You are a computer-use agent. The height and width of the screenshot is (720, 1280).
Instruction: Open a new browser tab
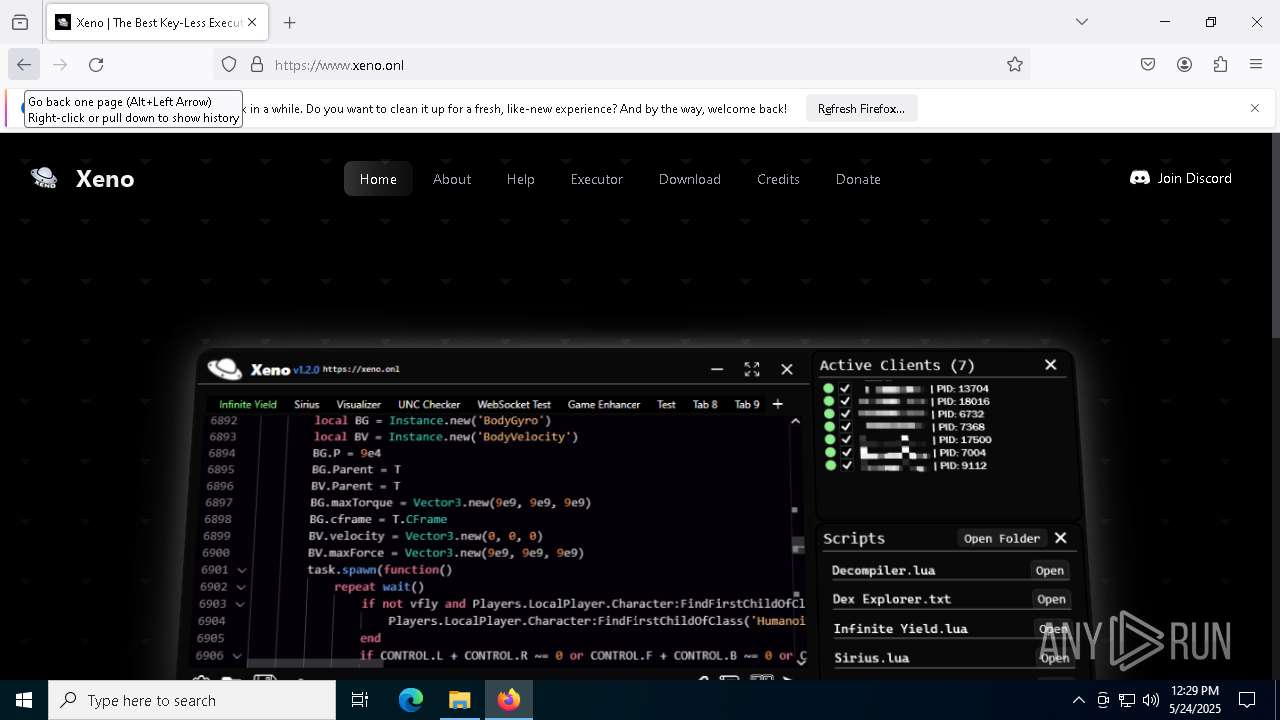(x=290, y=22)
